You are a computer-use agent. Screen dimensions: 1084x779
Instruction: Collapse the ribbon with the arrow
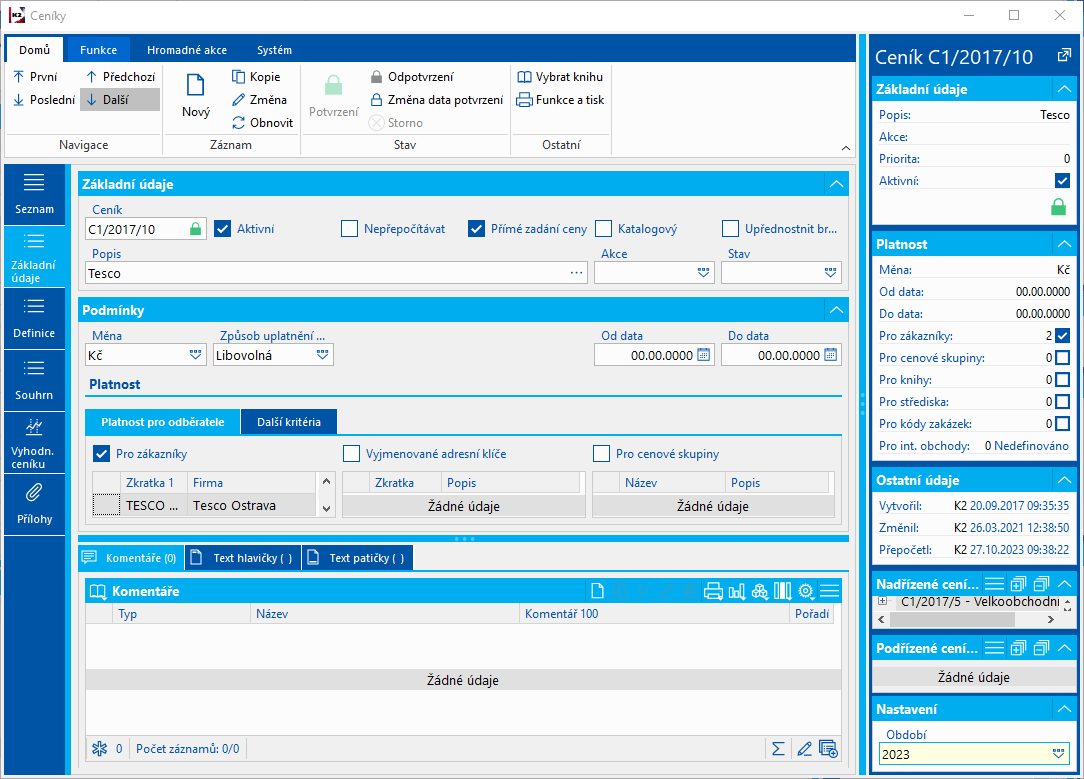pos(845,148)
